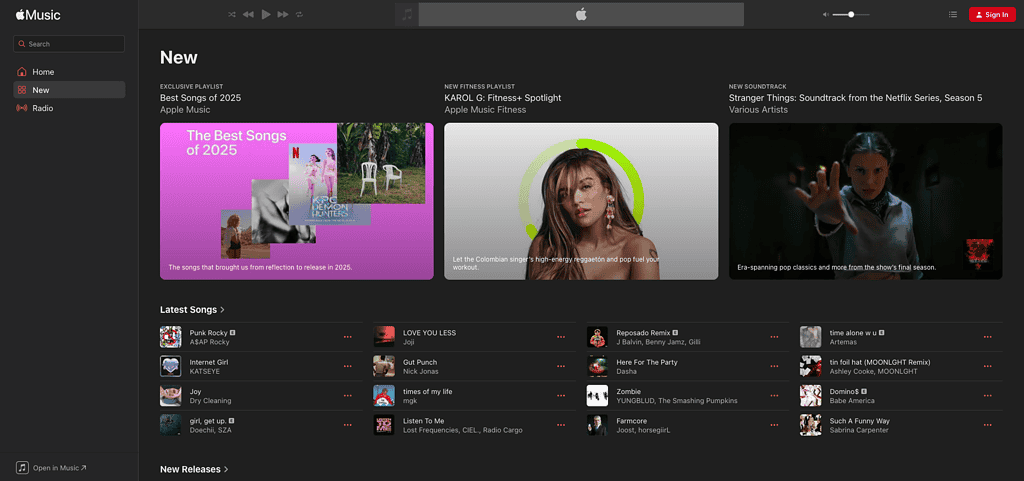The width and height of the screenshot is (1024, 481).
Task: Open in Music app link
Action: [x=52, y=468]
